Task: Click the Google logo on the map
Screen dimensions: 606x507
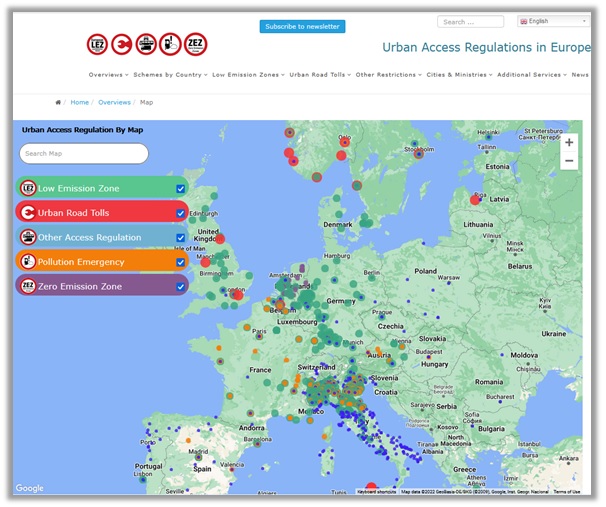Action: [x=29, y=488]
